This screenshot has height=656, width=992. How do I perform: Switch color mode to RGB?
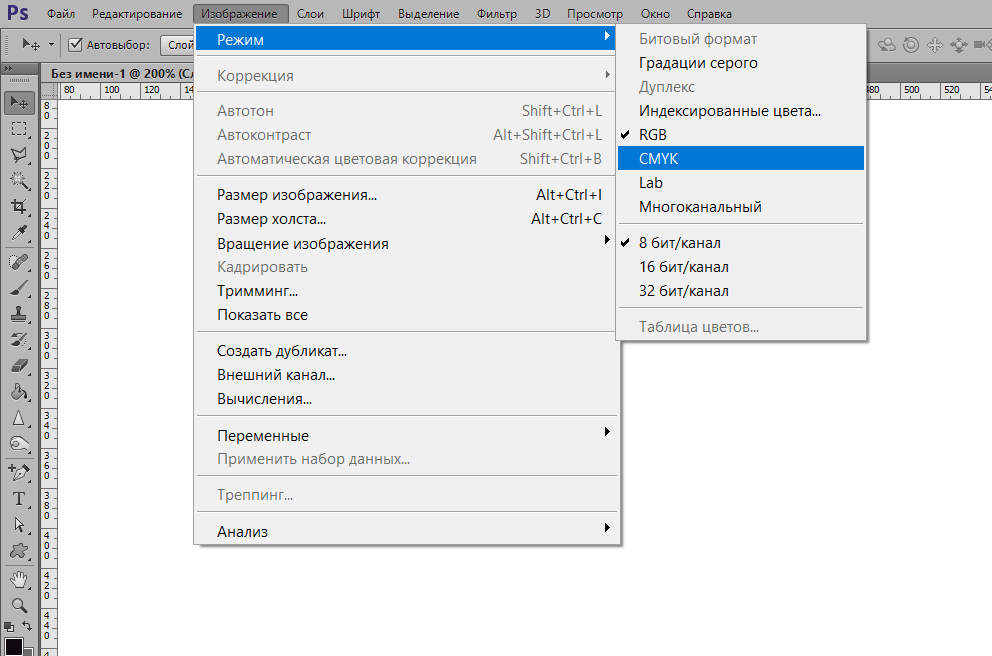coord(653,135)
